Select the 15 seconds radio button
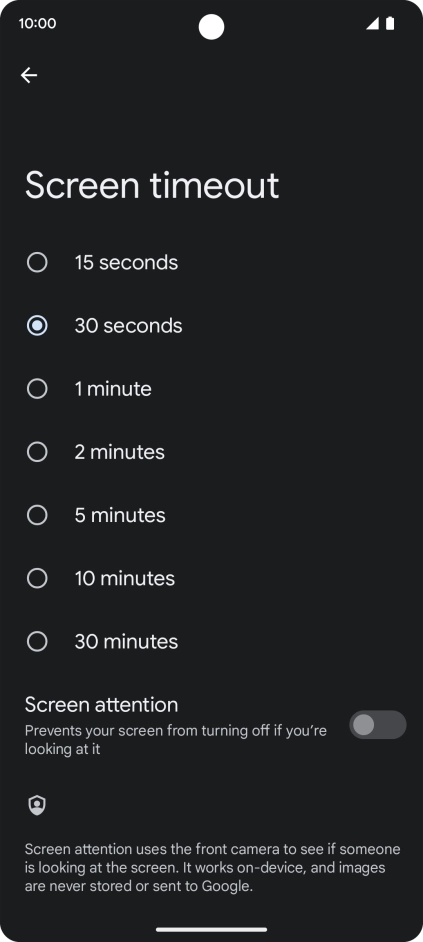The height and width of the screenshot is (942, 423). (x=37, y=263)
